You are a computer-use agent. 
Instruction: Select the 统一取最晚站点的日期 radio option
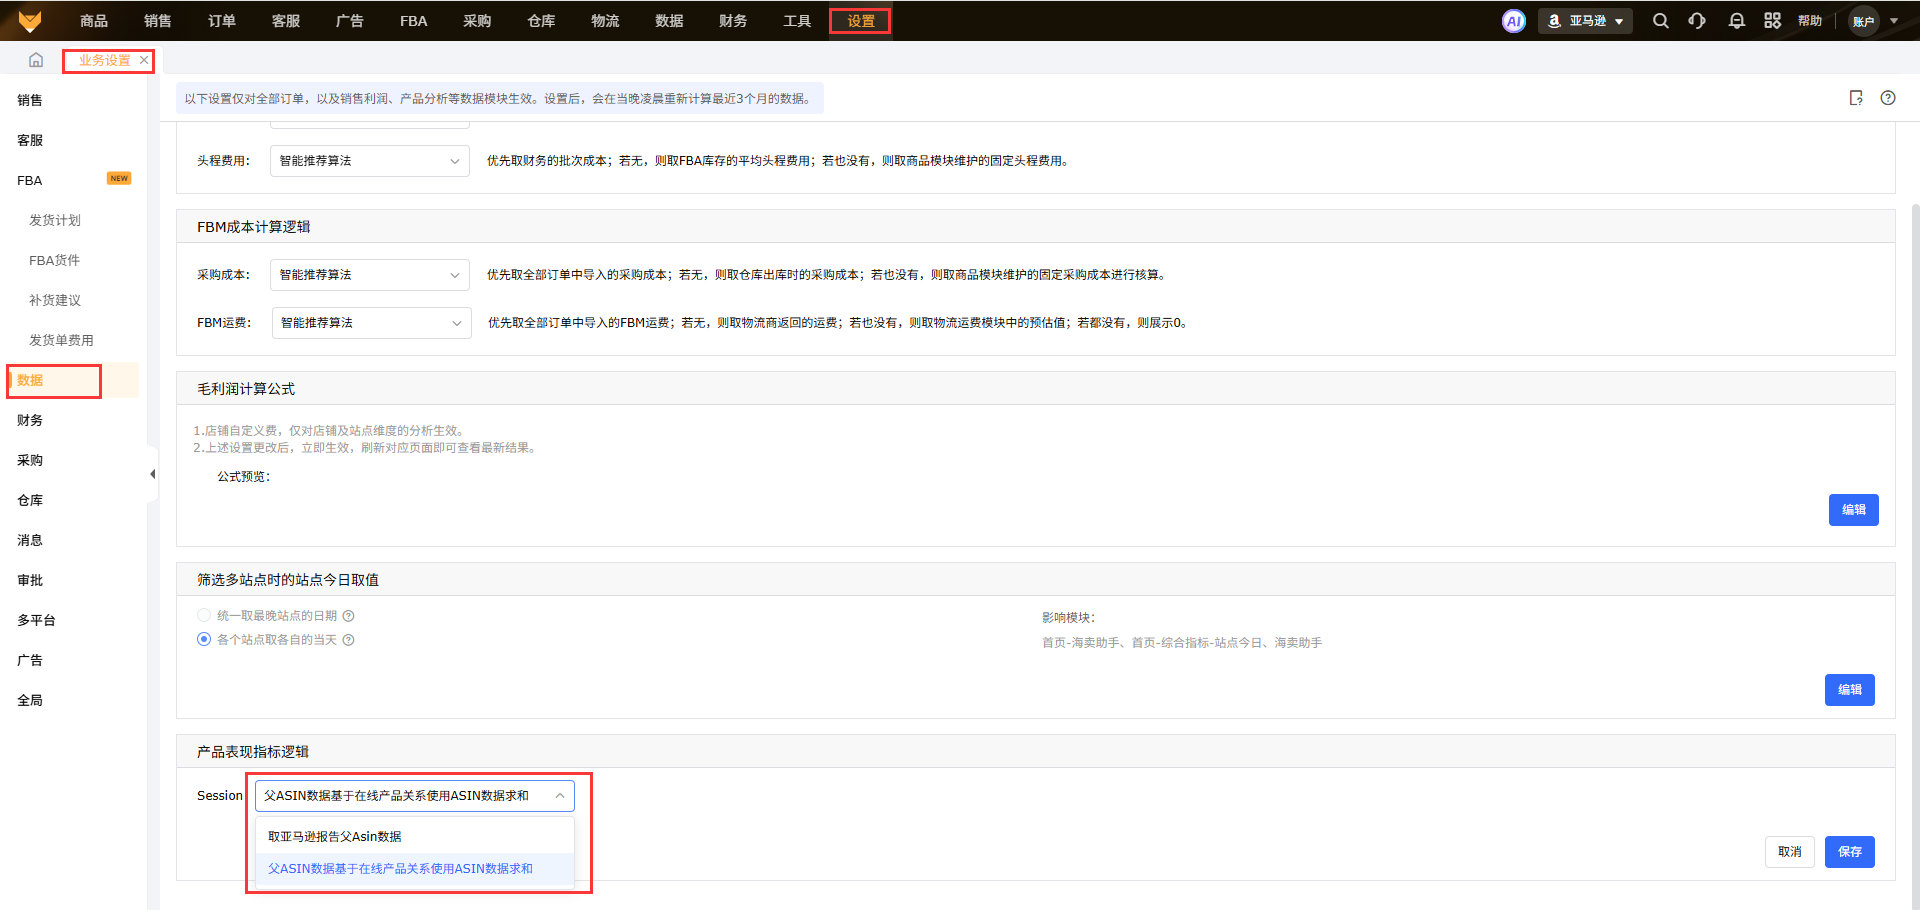tap(204, 616)
